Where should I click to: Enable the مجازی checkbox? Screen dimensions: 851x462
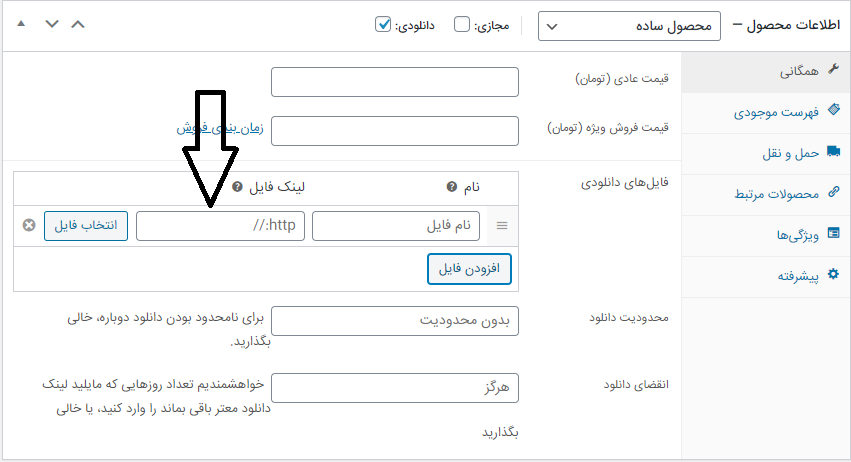point(462,24)
